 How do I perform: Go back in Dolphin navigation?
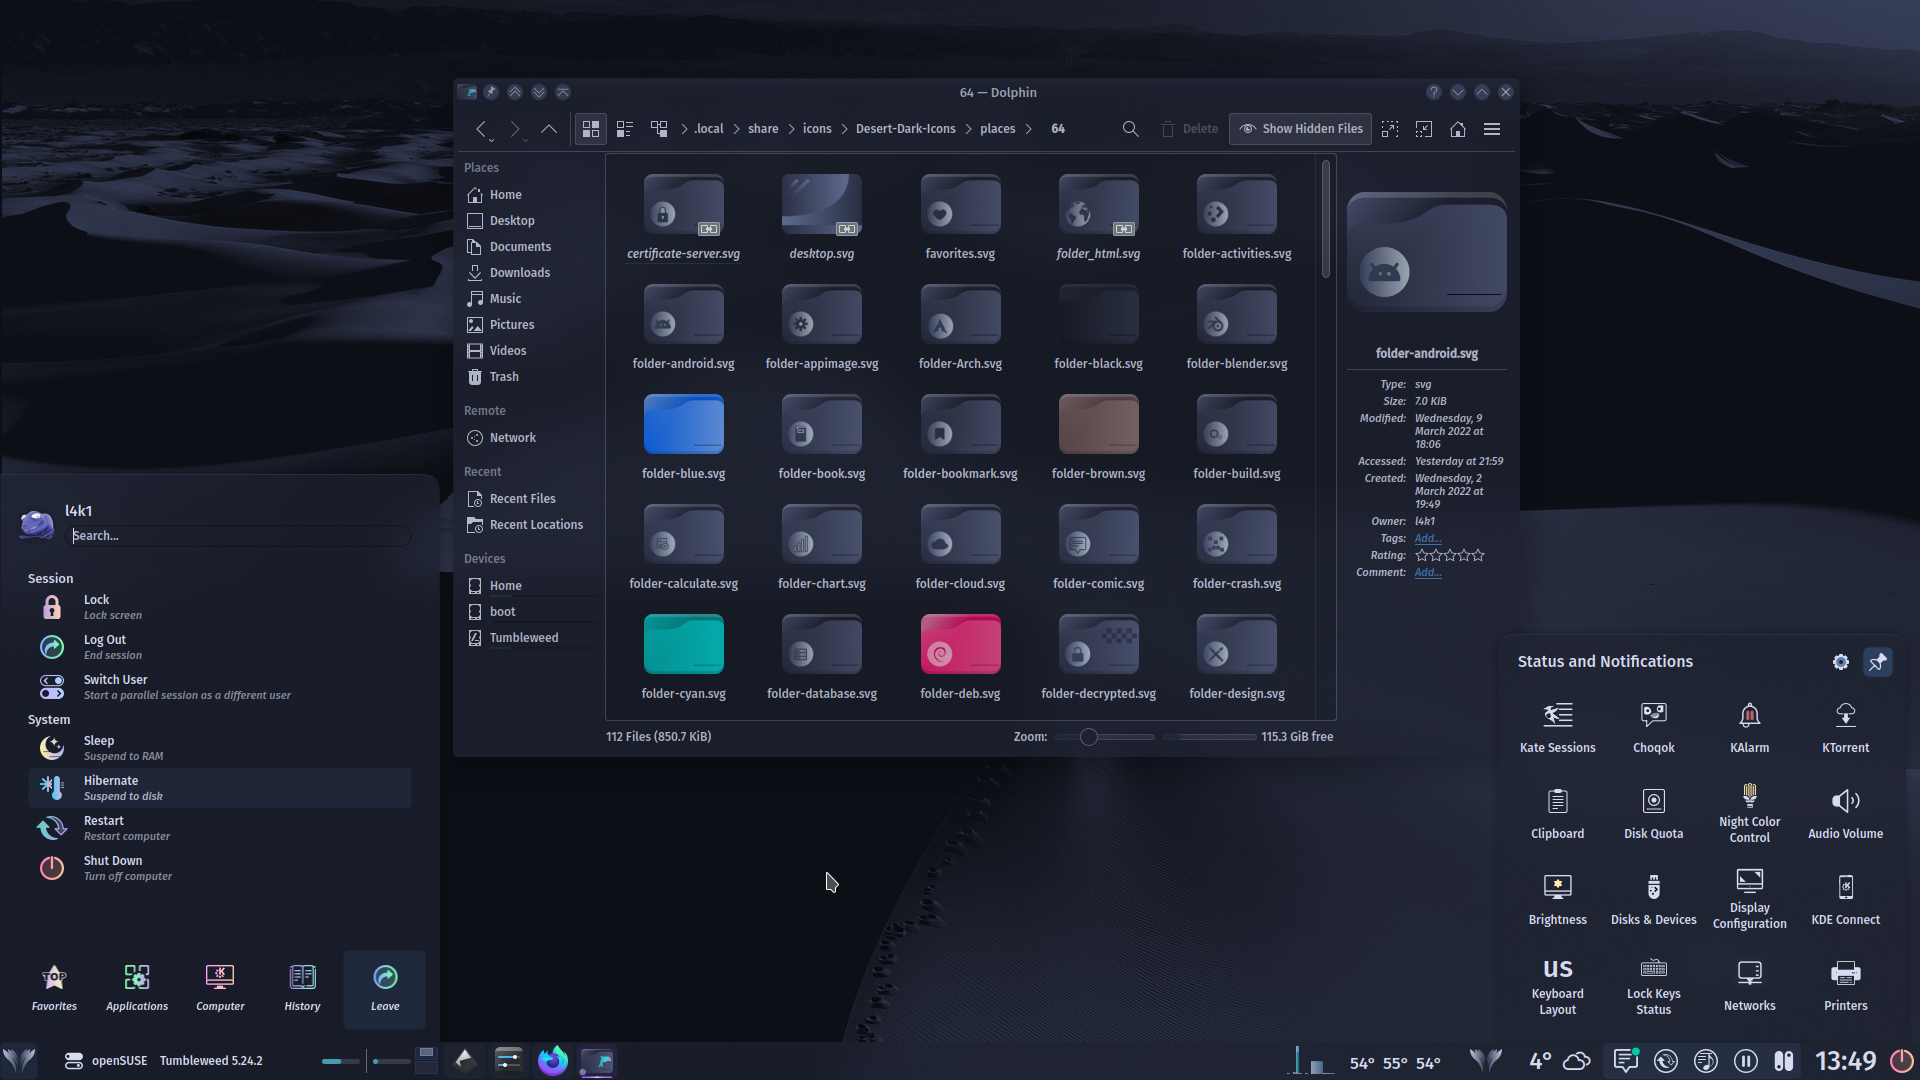point(482,129)
